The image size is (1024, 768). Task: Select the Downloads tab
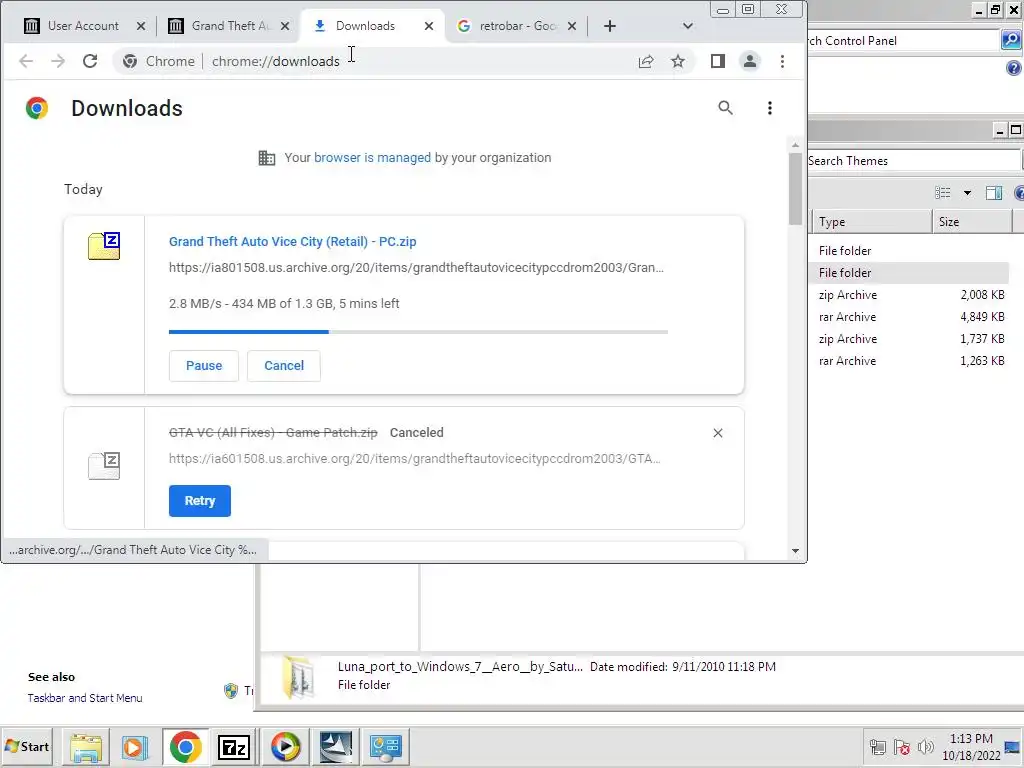click(x=366, y=26)
